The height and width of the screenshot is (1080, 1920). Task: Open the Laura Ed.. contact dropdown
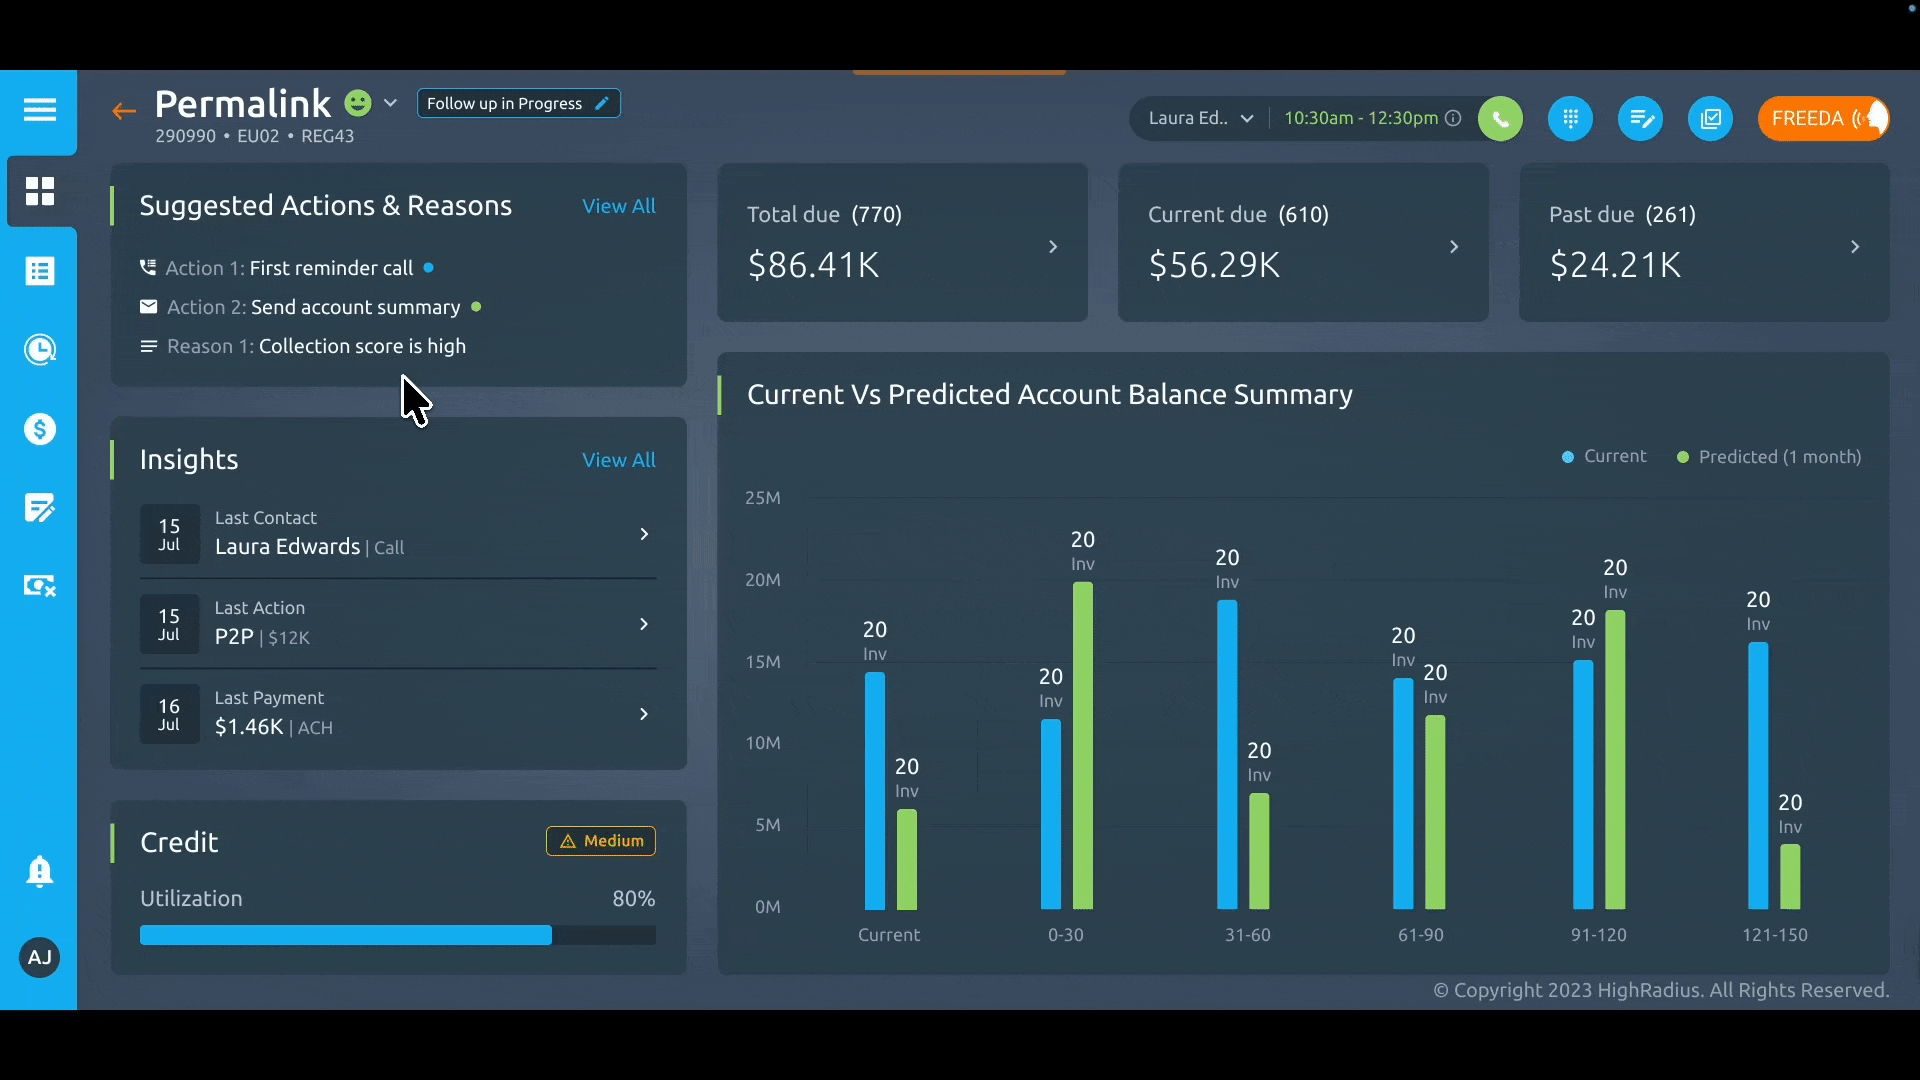click(1201, 118)
